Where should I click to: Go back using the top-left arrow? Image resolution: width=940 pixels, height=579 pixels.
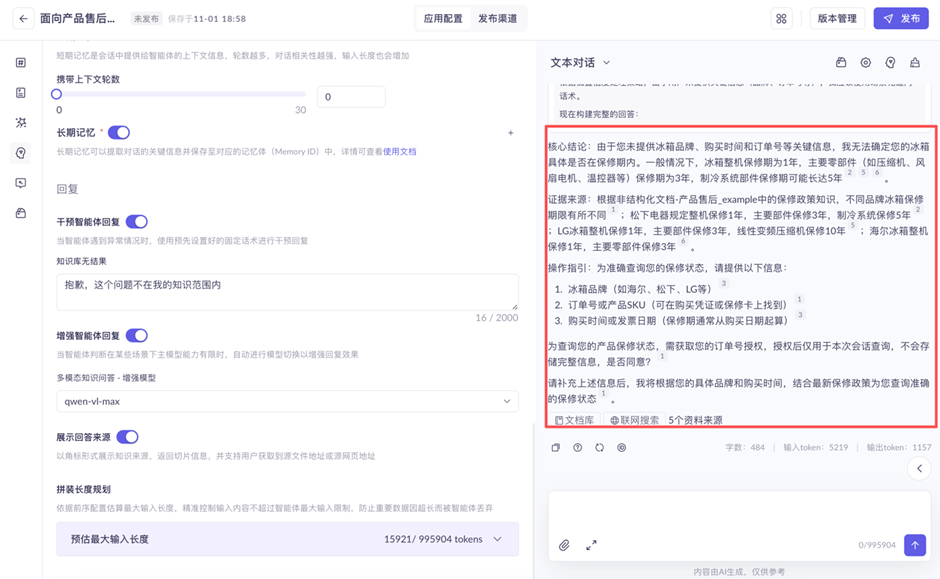click(23, 19)
